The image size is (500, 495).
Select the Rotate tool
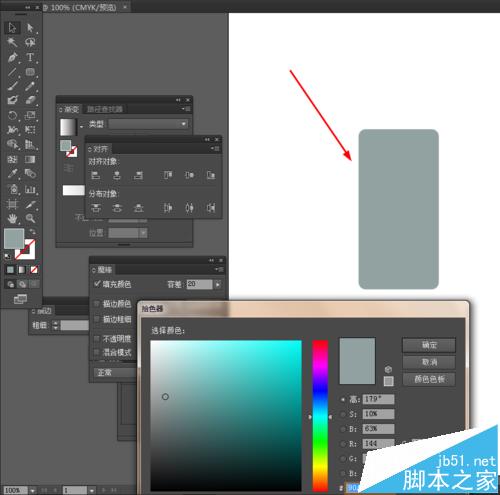tap(12, 115)
